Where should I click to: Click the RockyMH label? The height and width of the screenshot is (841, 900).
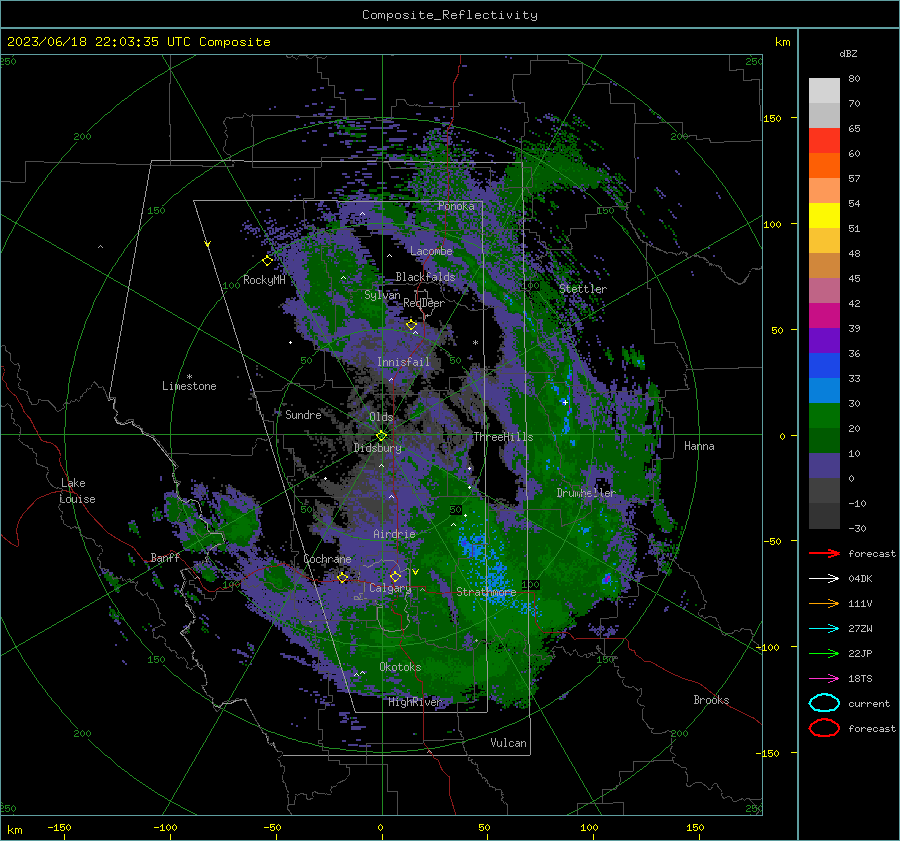(264, 280)
